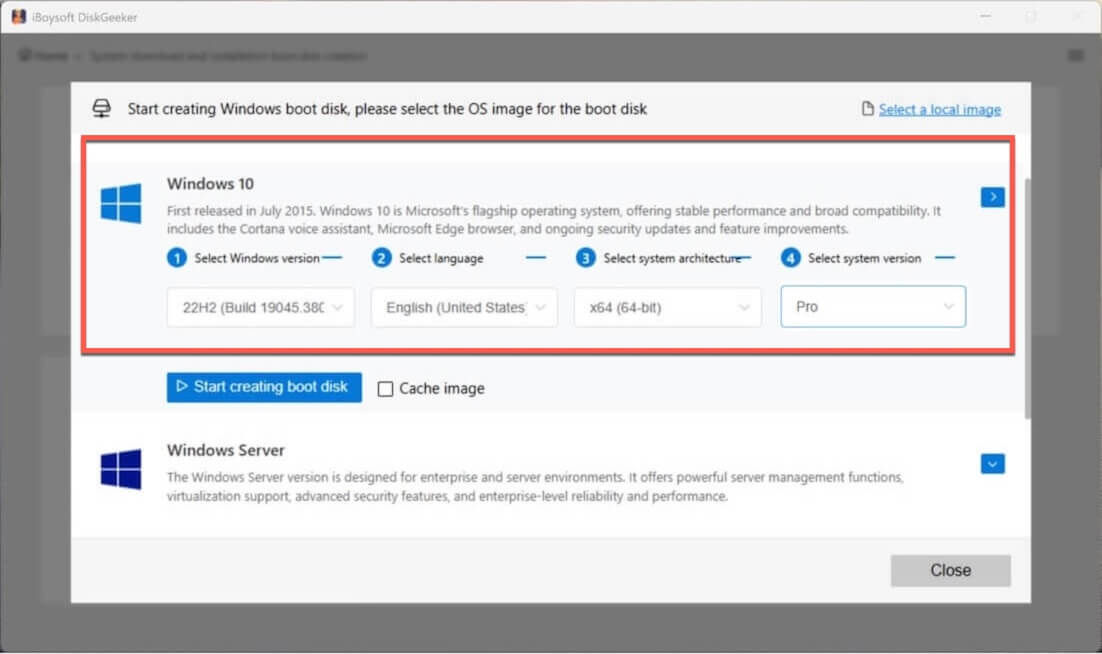
Task: Click the dialog's vertical scrollbar
Action: pos(1028,299)
